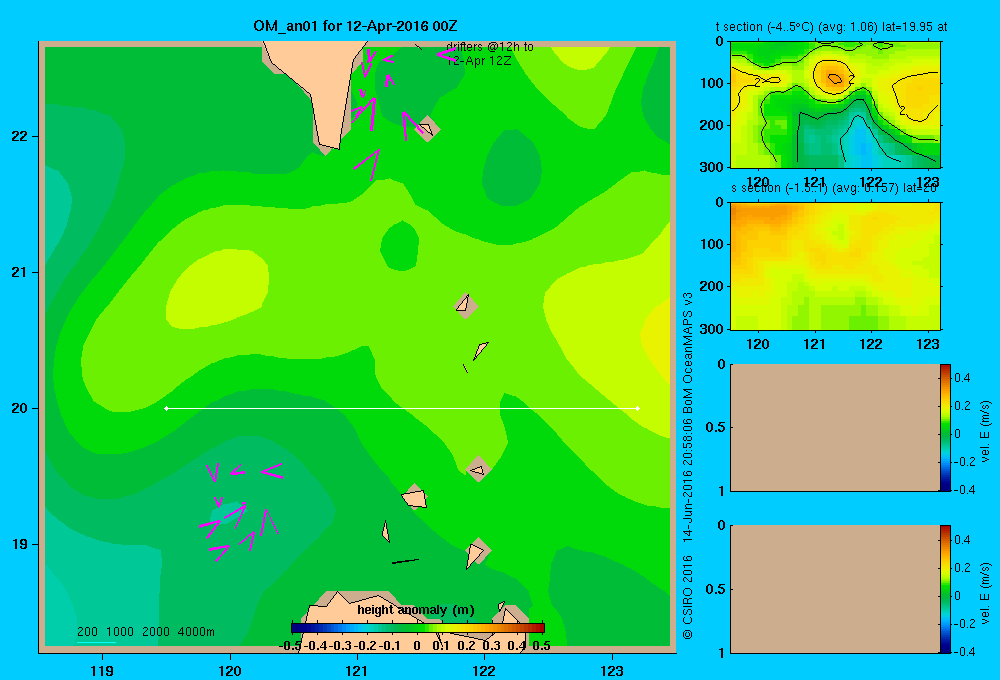Click the upper empty velocity panel
This screenshot has height=680, width=1000.
[x=835, y=428]
